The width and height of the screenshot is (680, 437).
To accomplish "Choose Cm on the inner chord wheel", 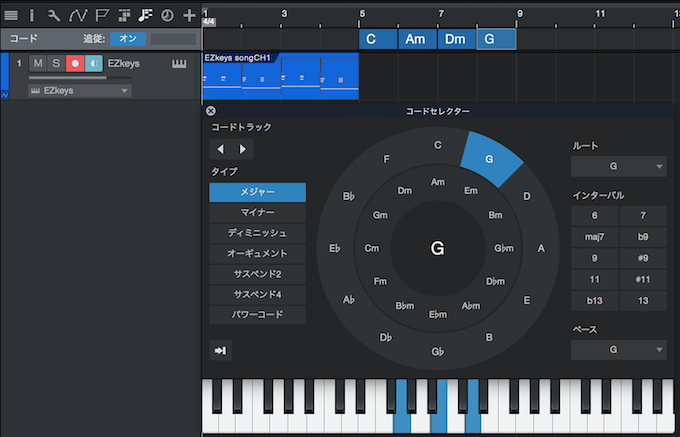I will [x=372, y=248].
